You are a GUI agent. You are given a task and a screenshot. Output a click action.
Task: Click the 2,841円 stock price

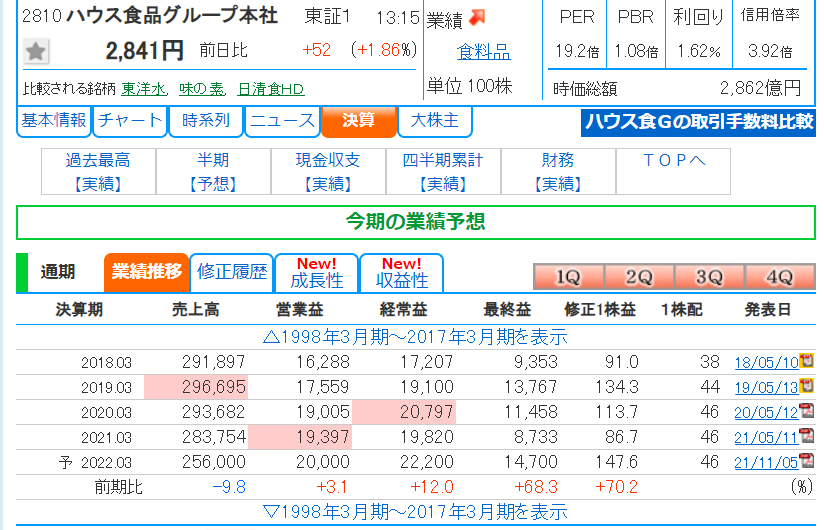[x=145, y=51]
